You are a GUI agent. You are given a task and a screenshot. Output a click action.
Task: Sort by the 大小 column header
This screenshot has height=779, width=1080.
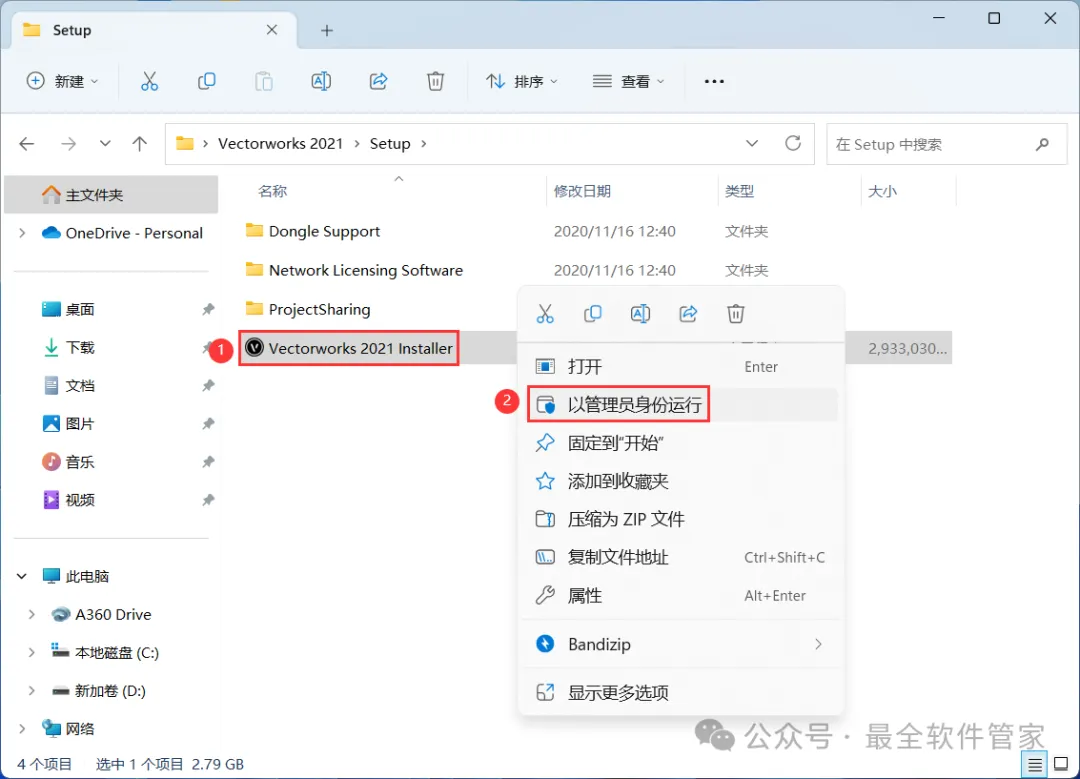click(882, 191)
